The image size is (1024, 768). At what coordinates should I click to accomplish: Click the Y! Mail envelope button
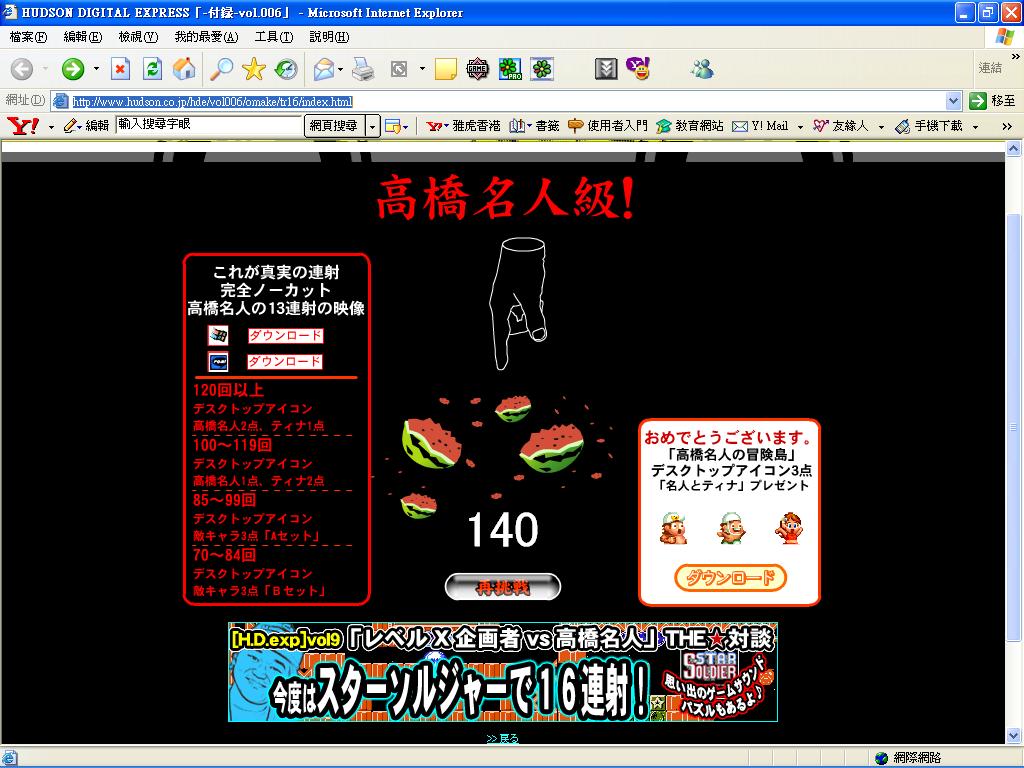760,125
